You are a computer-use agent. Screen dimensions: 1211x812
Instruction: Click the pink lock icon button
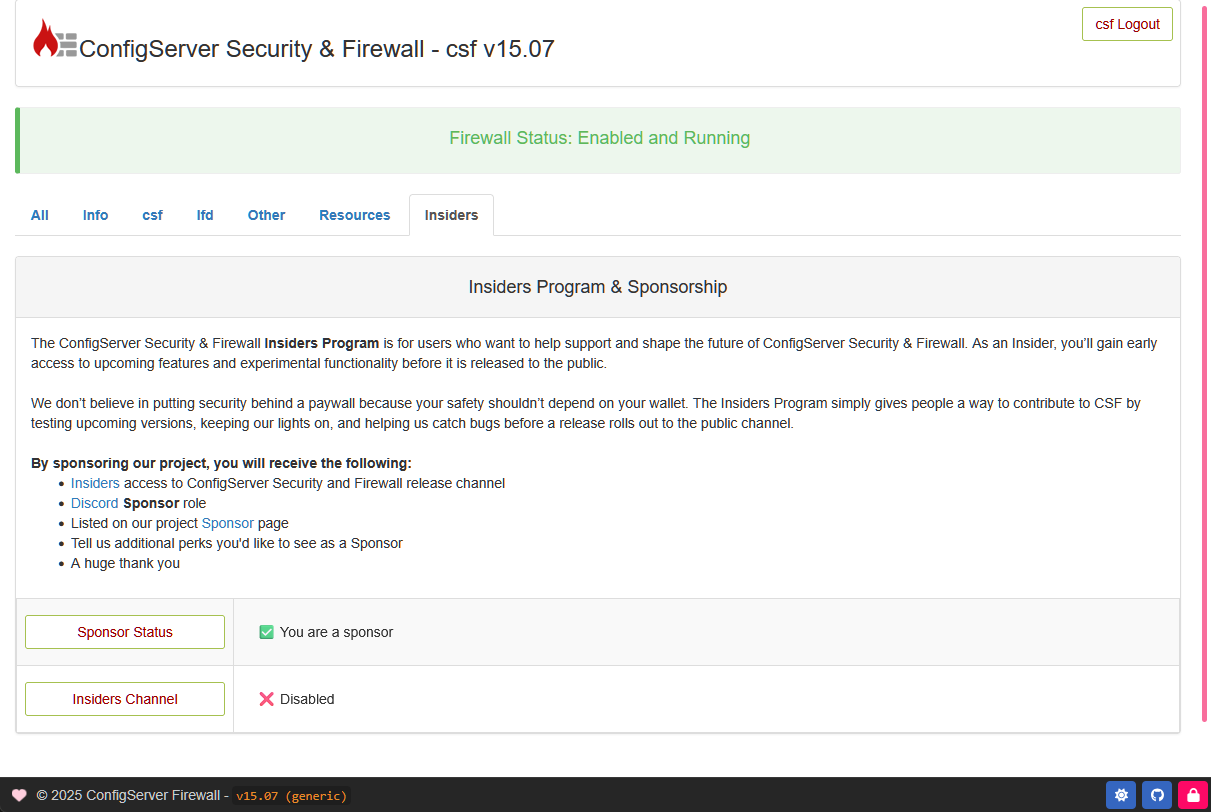(1193, 795)
